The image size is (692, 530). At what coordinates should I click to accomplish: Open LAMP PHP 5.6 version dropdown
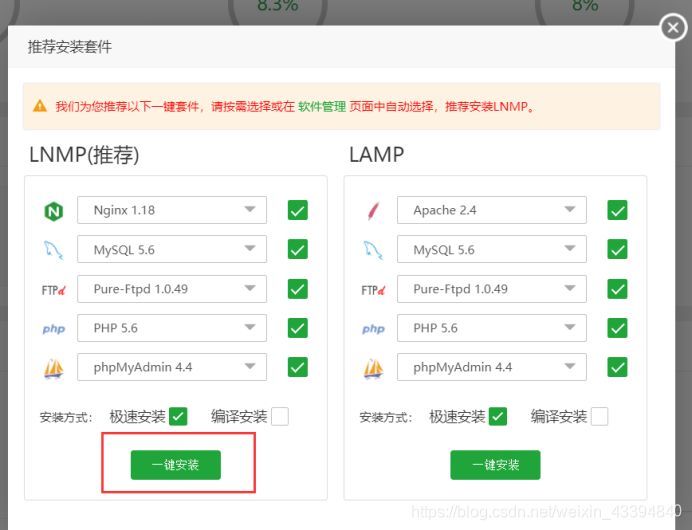tap(492, 328)
